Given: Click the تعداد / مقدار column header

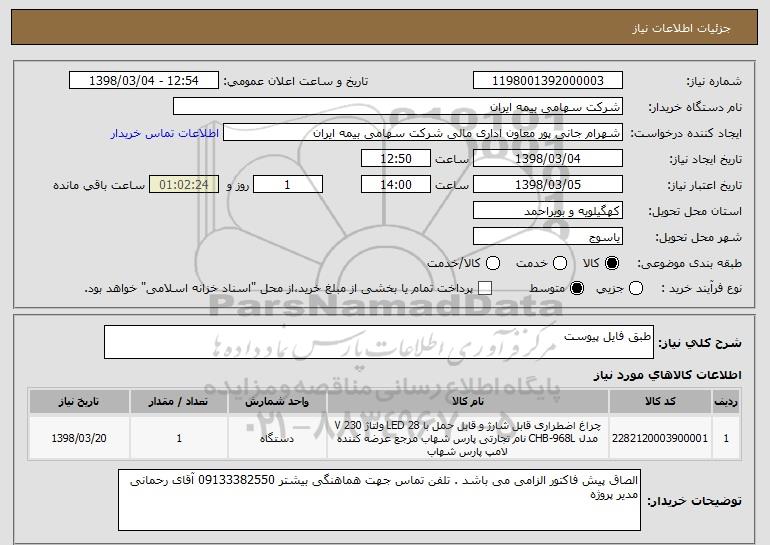Looking at the screenshot, I should coord(179,402).
